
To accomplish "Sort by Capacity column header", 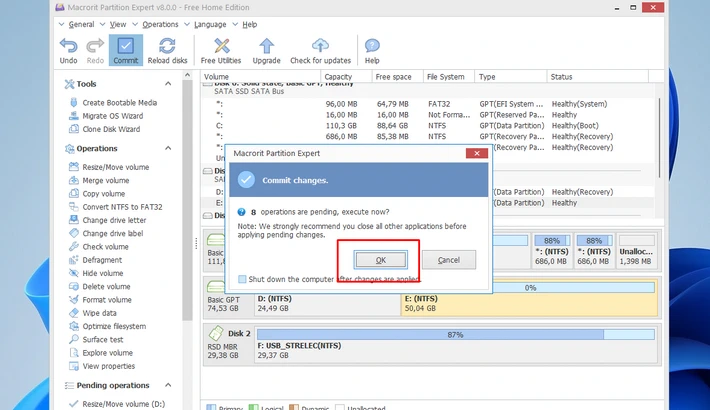I will [346, 77].
